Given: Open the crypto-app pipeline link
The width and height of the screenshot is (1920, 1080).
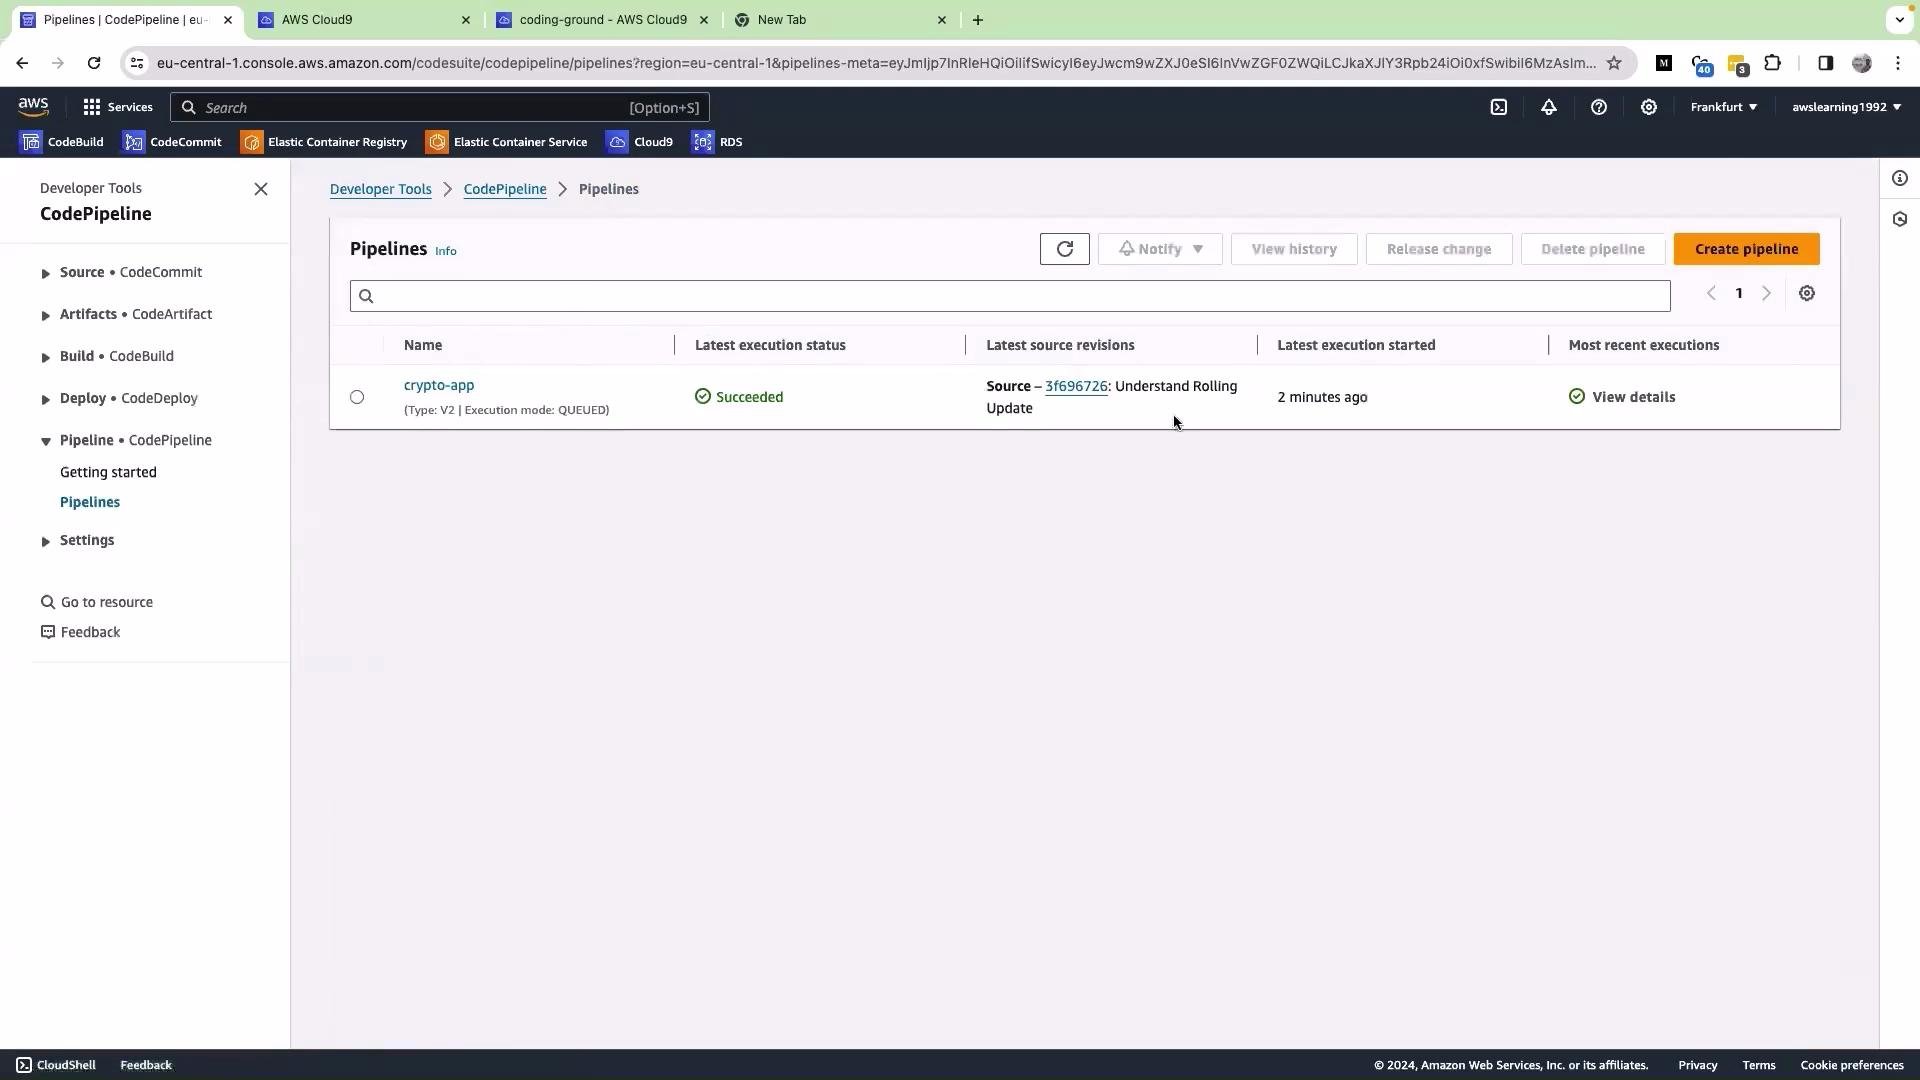Looking at the screenshot, I should pyautogui.click(x=439, y=385).
